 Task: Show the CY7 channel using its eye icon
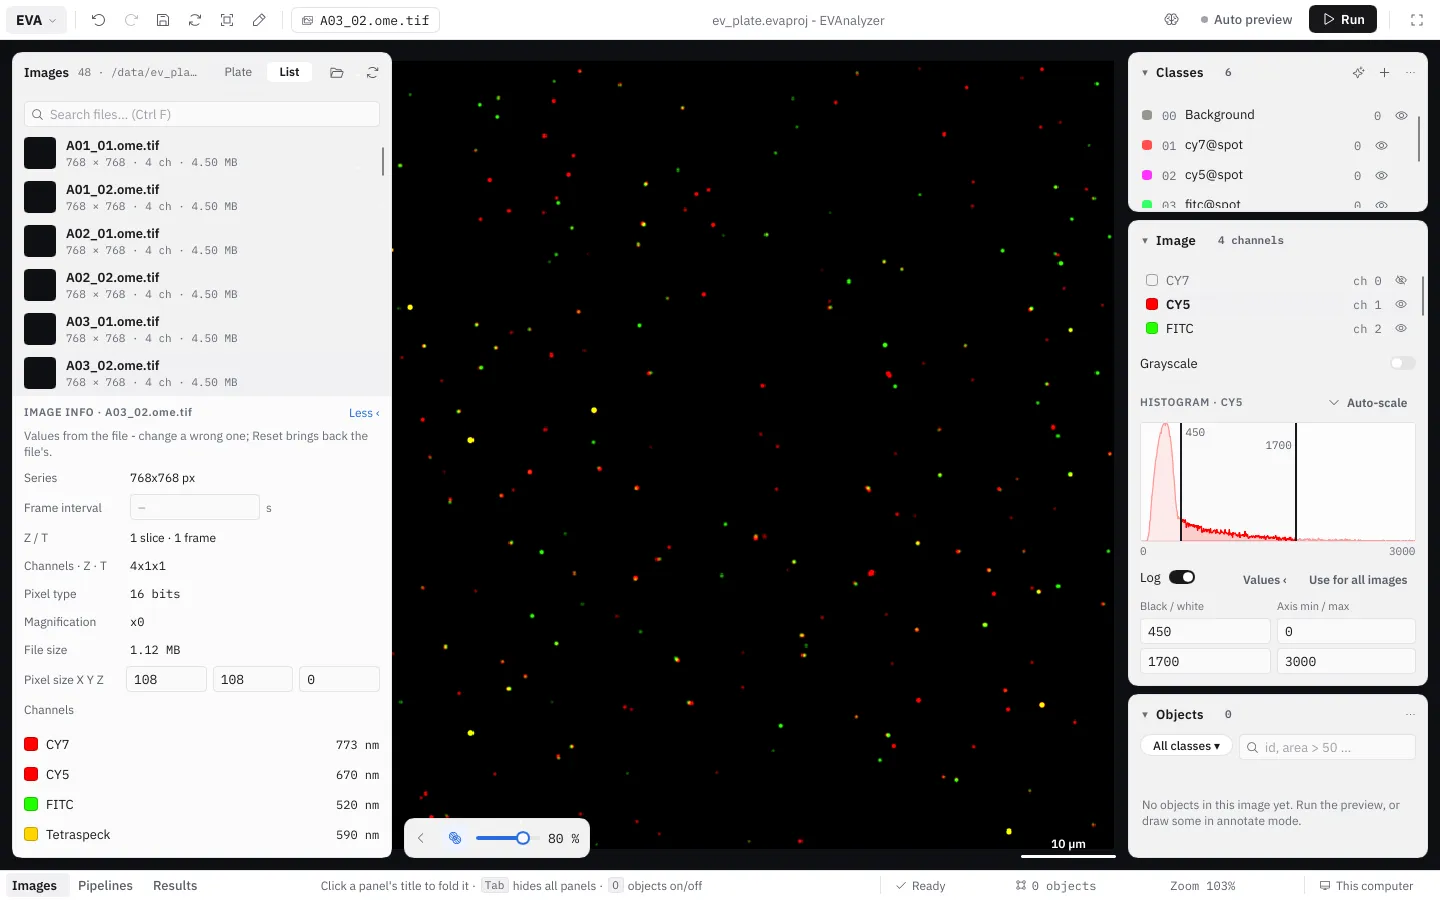tap(1401, 281)
